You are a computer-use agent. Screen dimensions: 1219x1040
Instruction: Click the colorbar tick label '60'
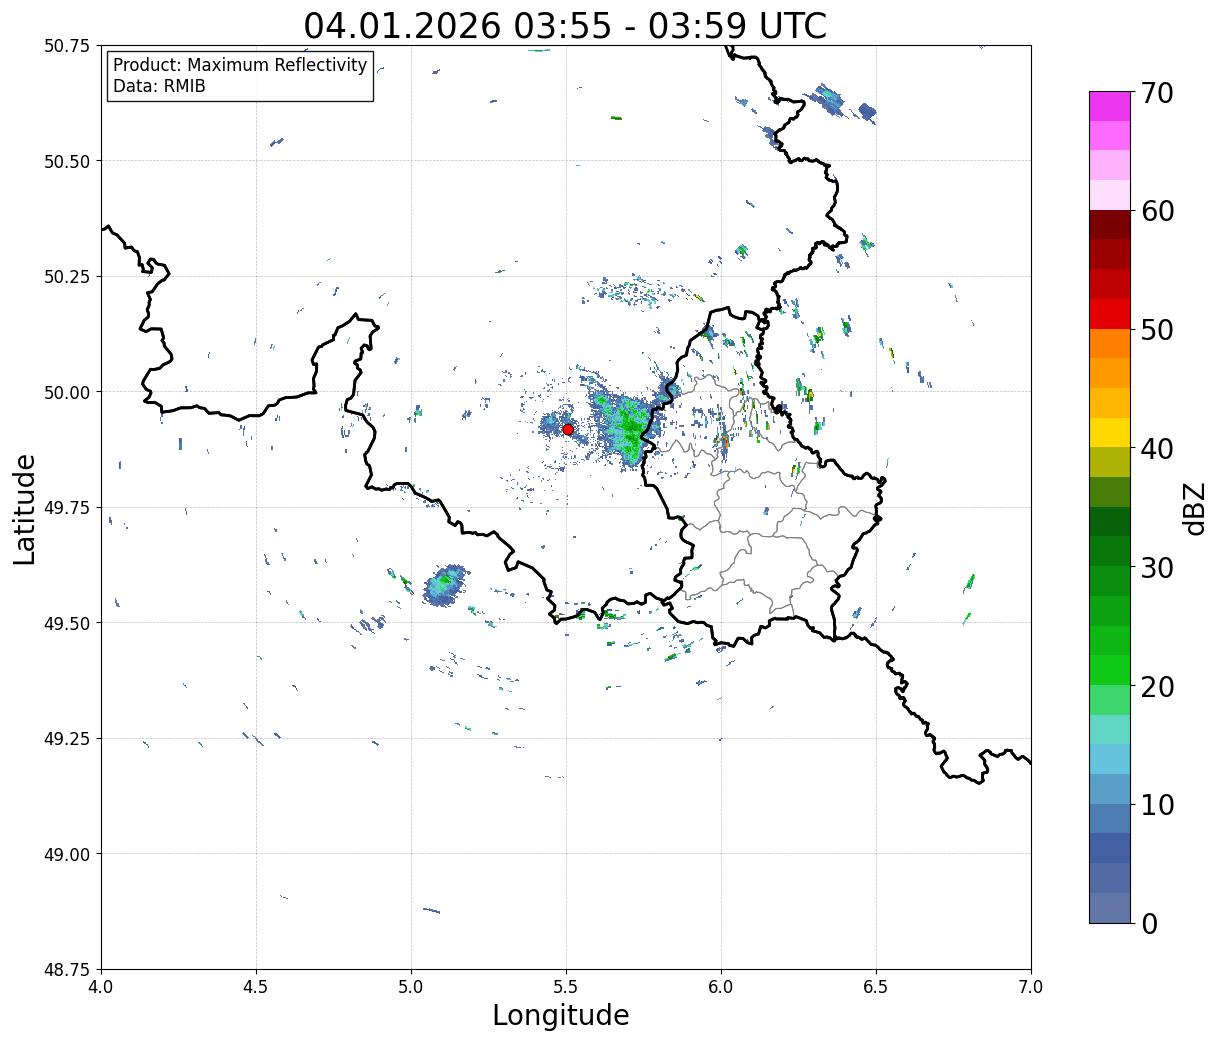[x=1157, y=211]
